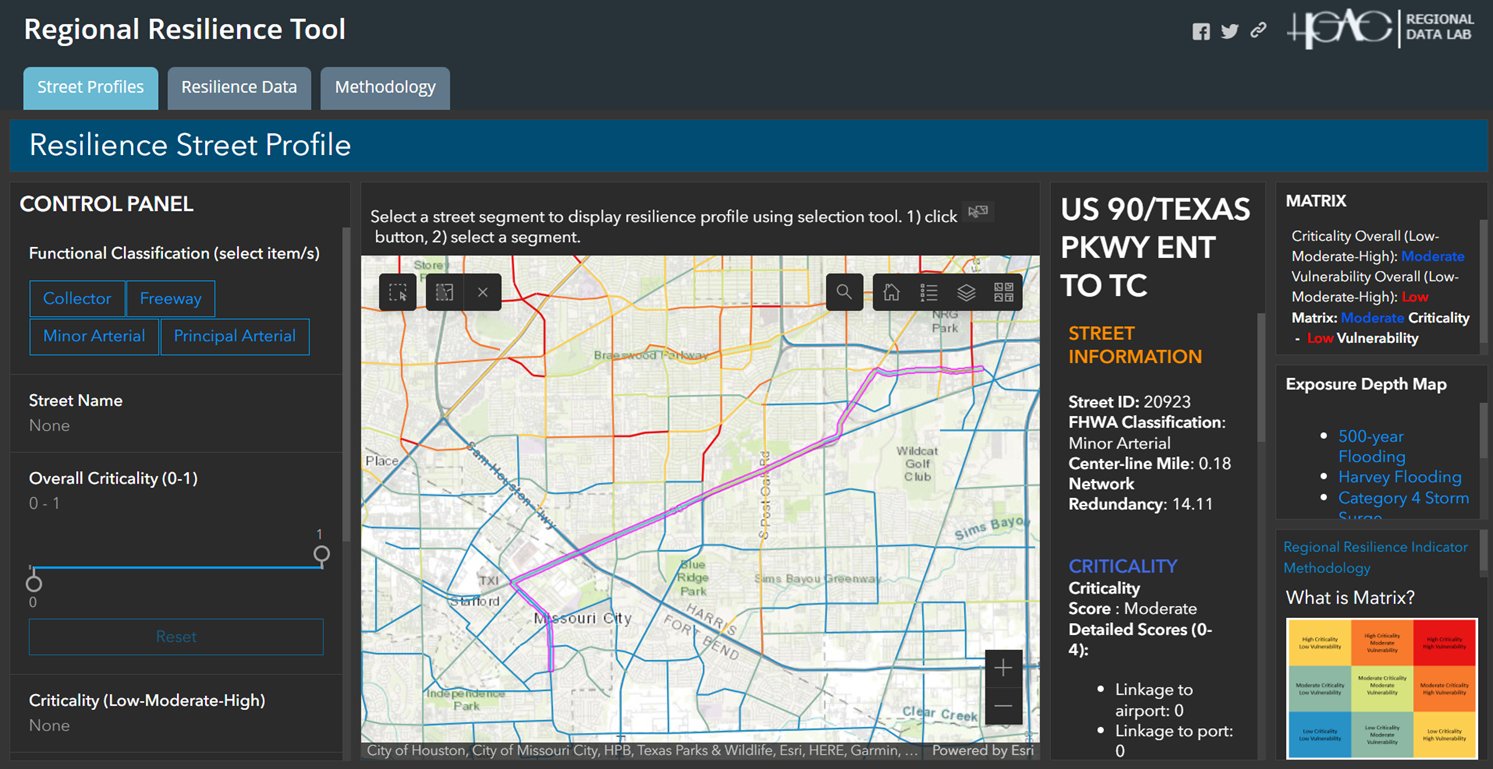
Task: Zoom in on the map
Action: 1003,668
